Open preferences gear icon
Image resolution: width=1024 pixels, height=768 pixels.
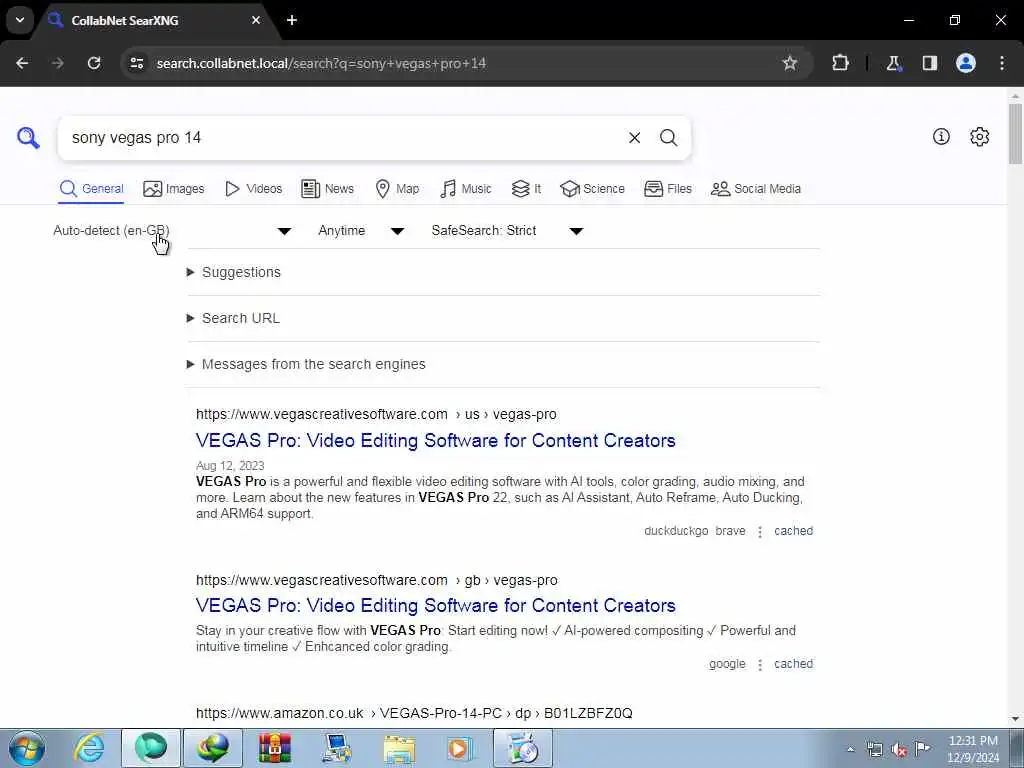tap(979, 136)
